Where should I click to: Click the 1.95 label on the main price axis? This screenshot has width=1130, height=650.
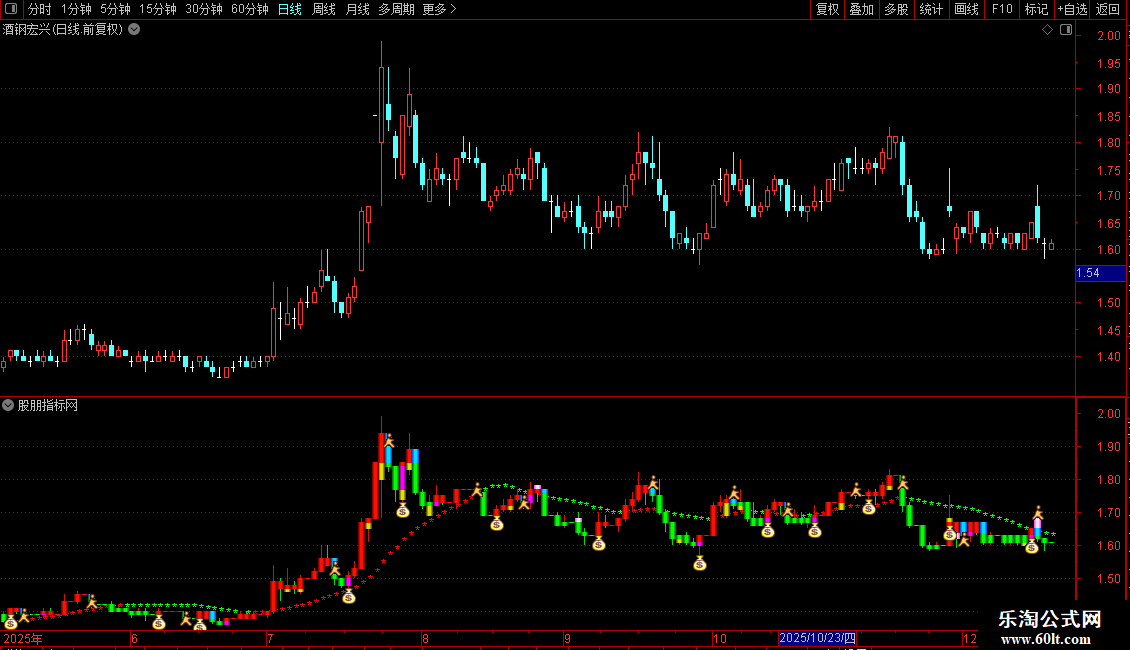coord(1108,63)
